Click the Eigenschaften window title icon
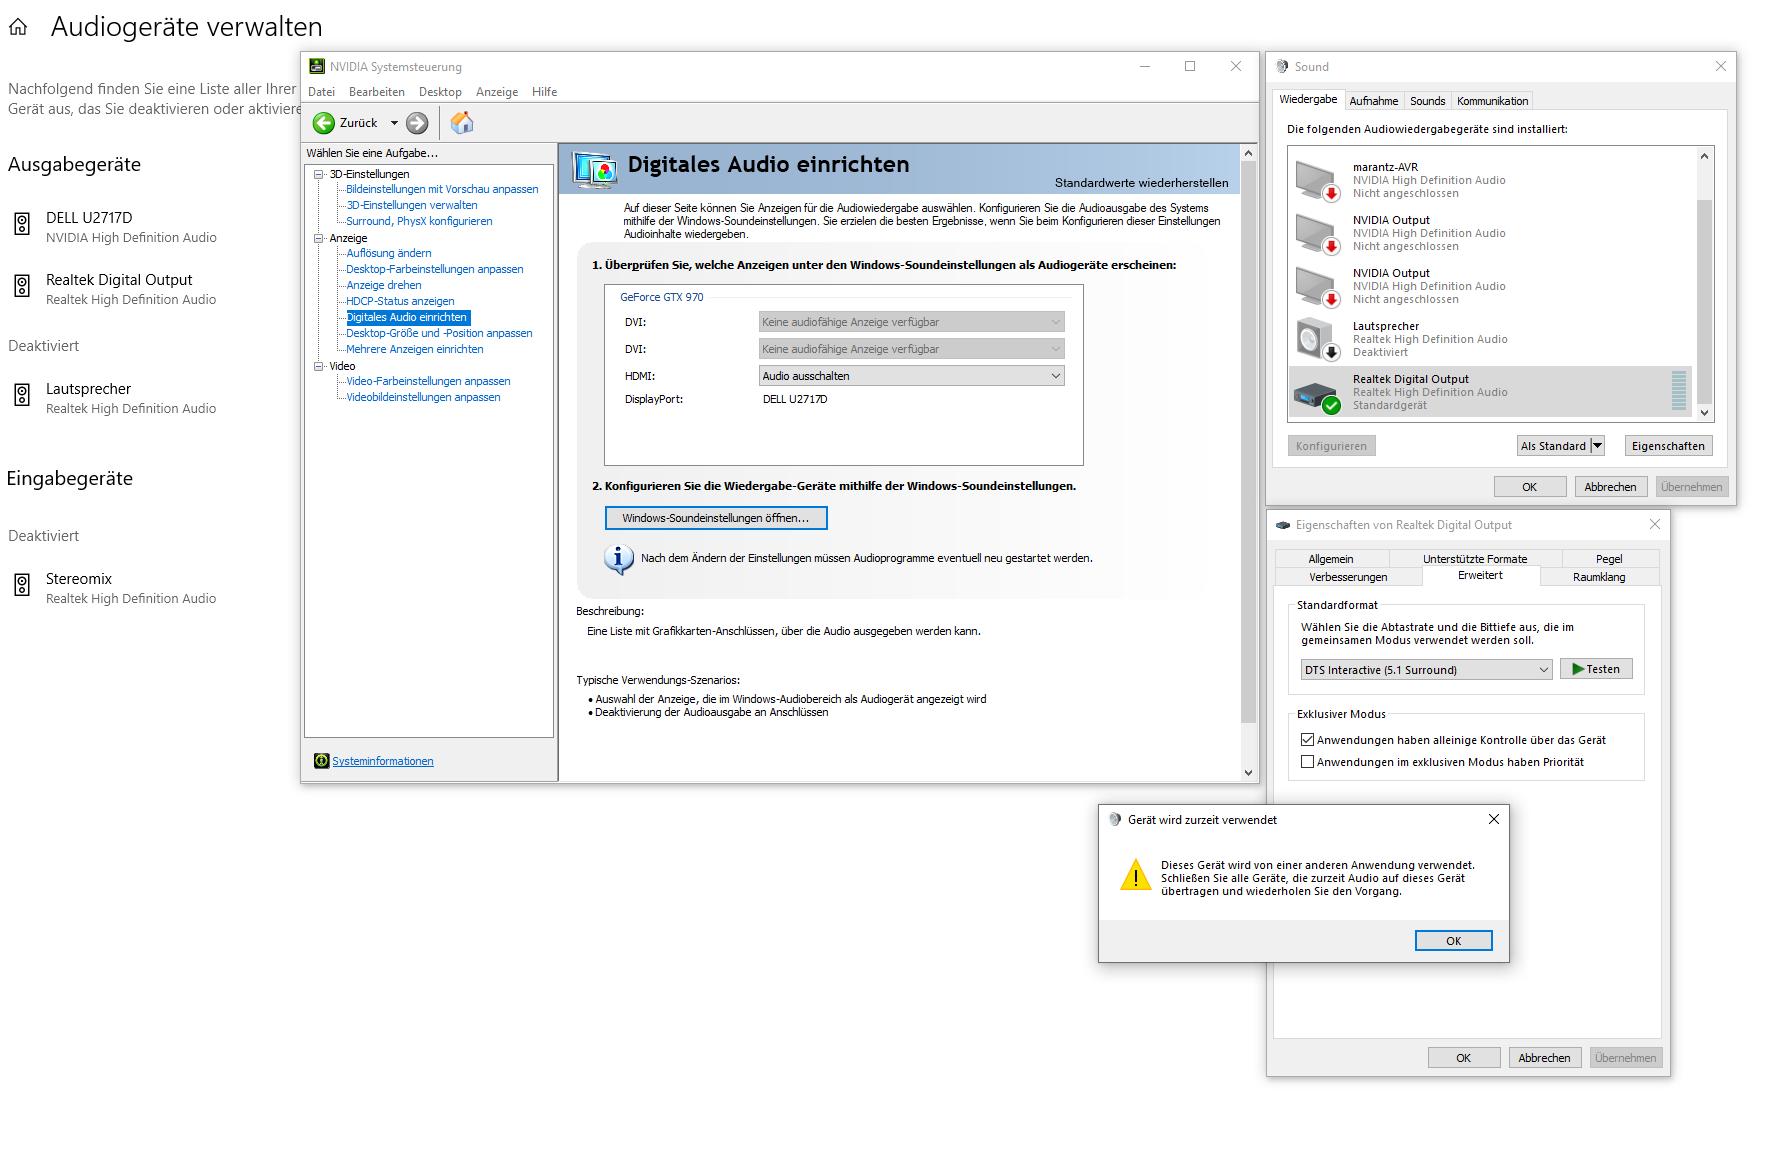 1282,525
